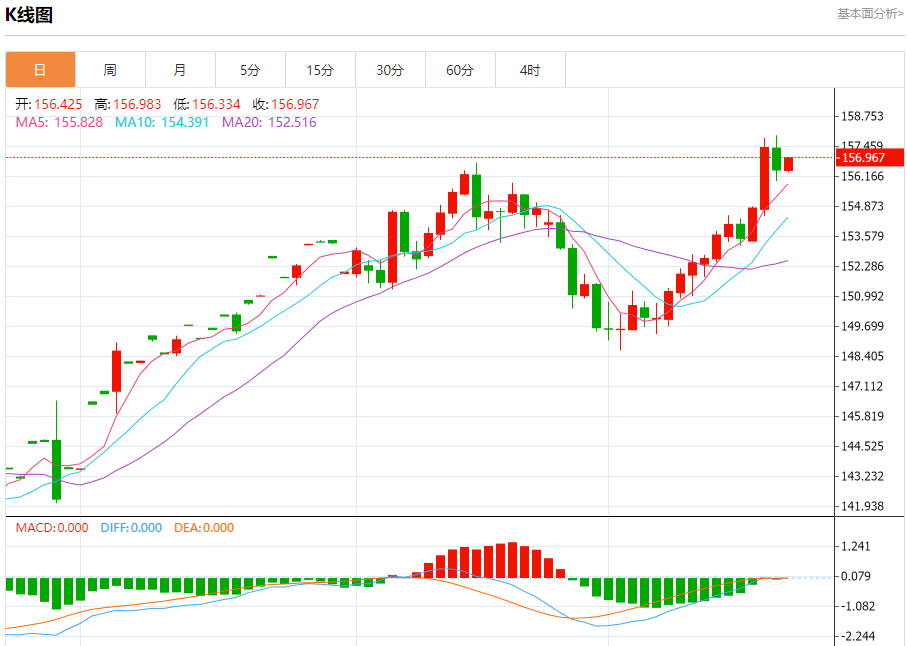
Task: Click the DIFF:0.000 indicator label
Action: 131,528
